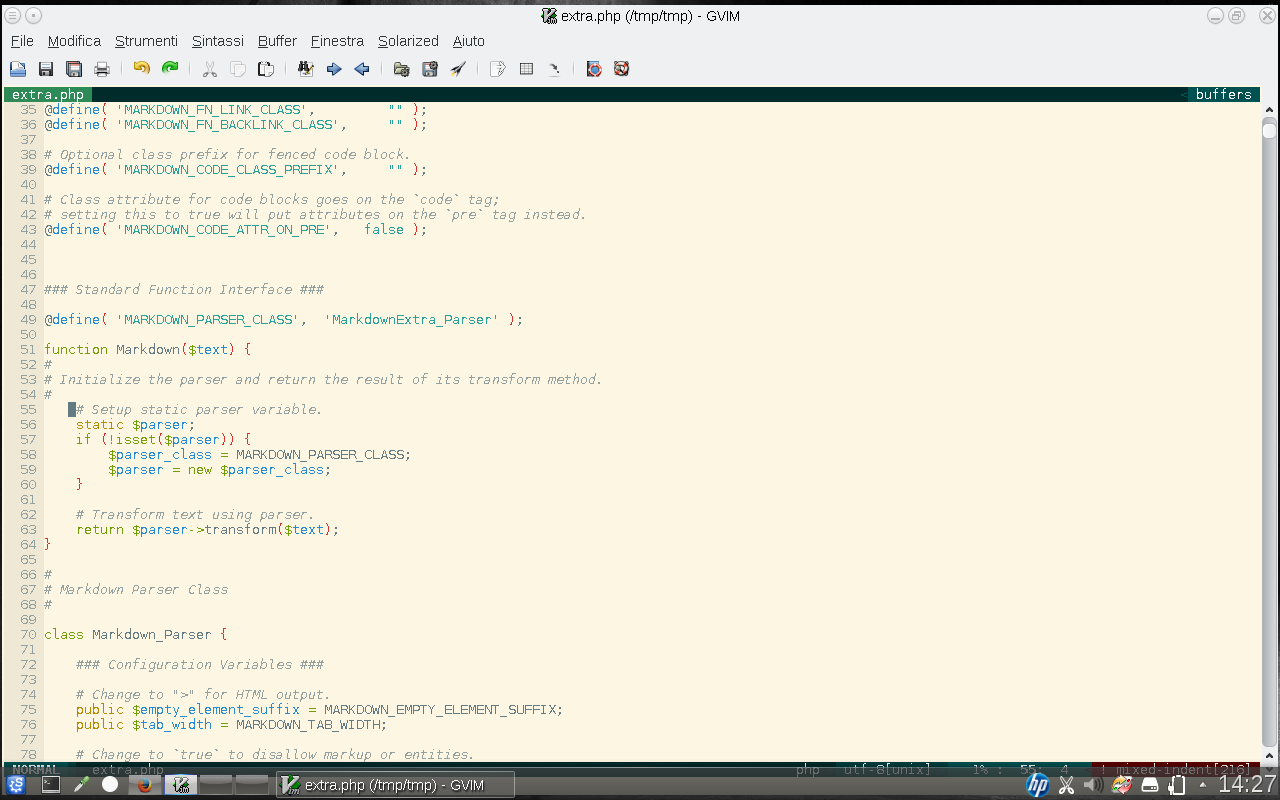Launch the terminal from the panel
This screenshot has height=800, width=1280.
(51, 785)
